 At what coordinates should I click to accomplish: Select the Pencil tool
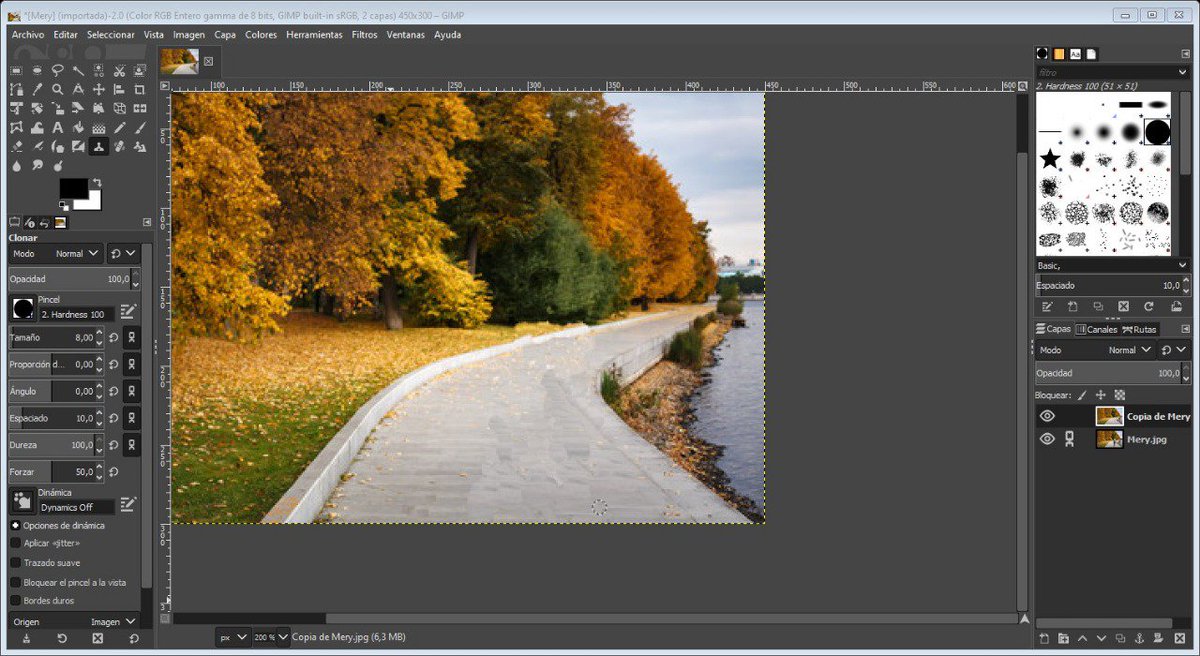point(119,127)
